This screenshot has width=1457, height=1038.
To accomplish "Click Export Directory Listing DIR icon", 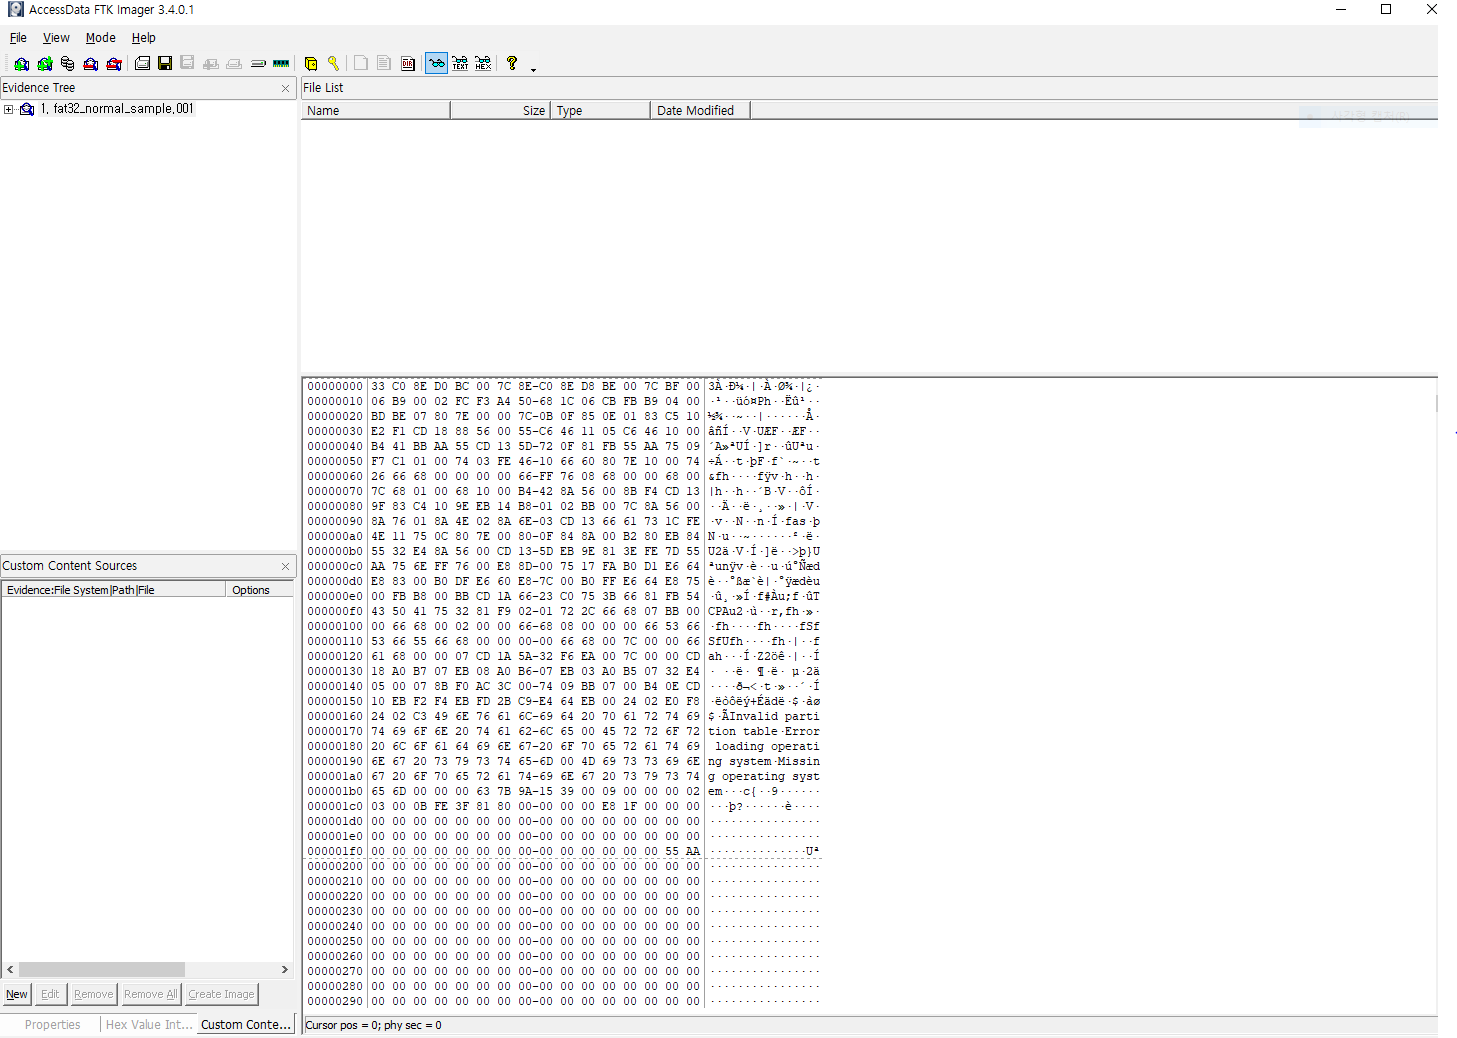I will (408, 63).
